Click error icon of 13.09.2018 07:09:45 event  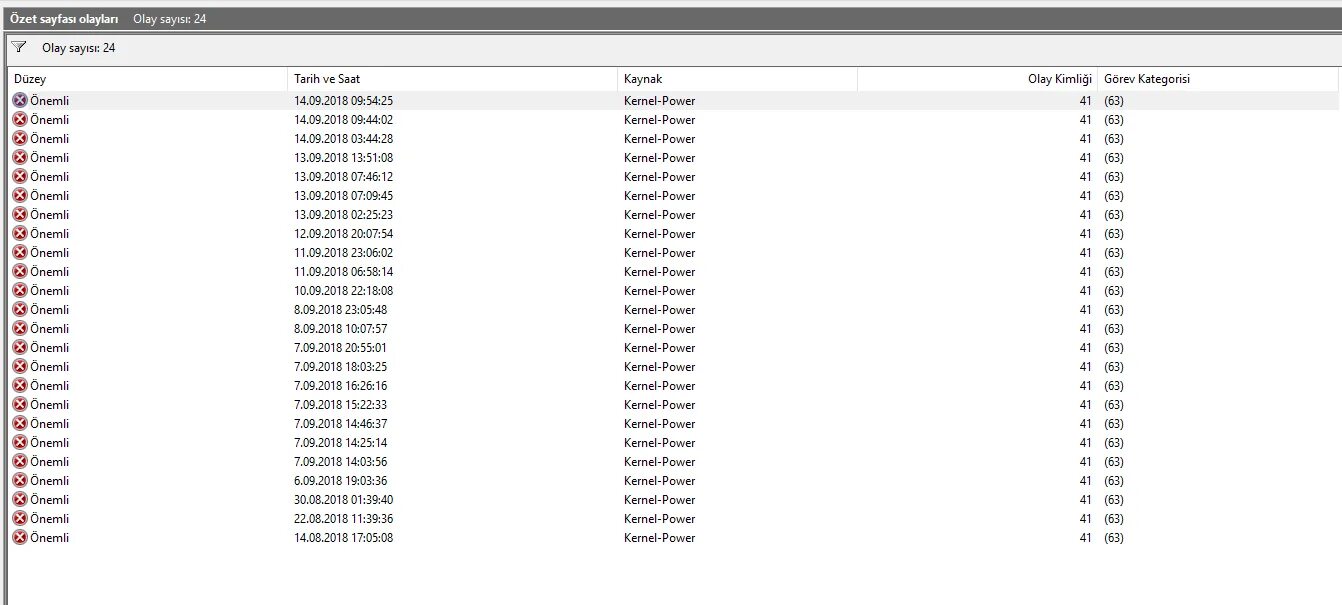(x=20, y=195)
